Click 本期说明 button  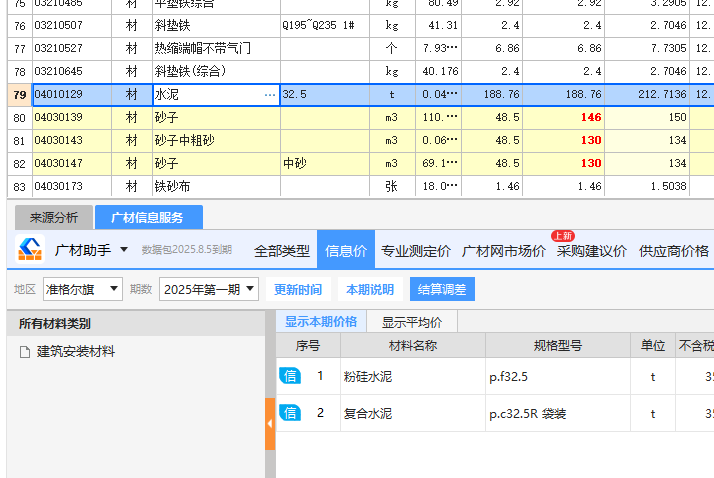tap(370, 289)
